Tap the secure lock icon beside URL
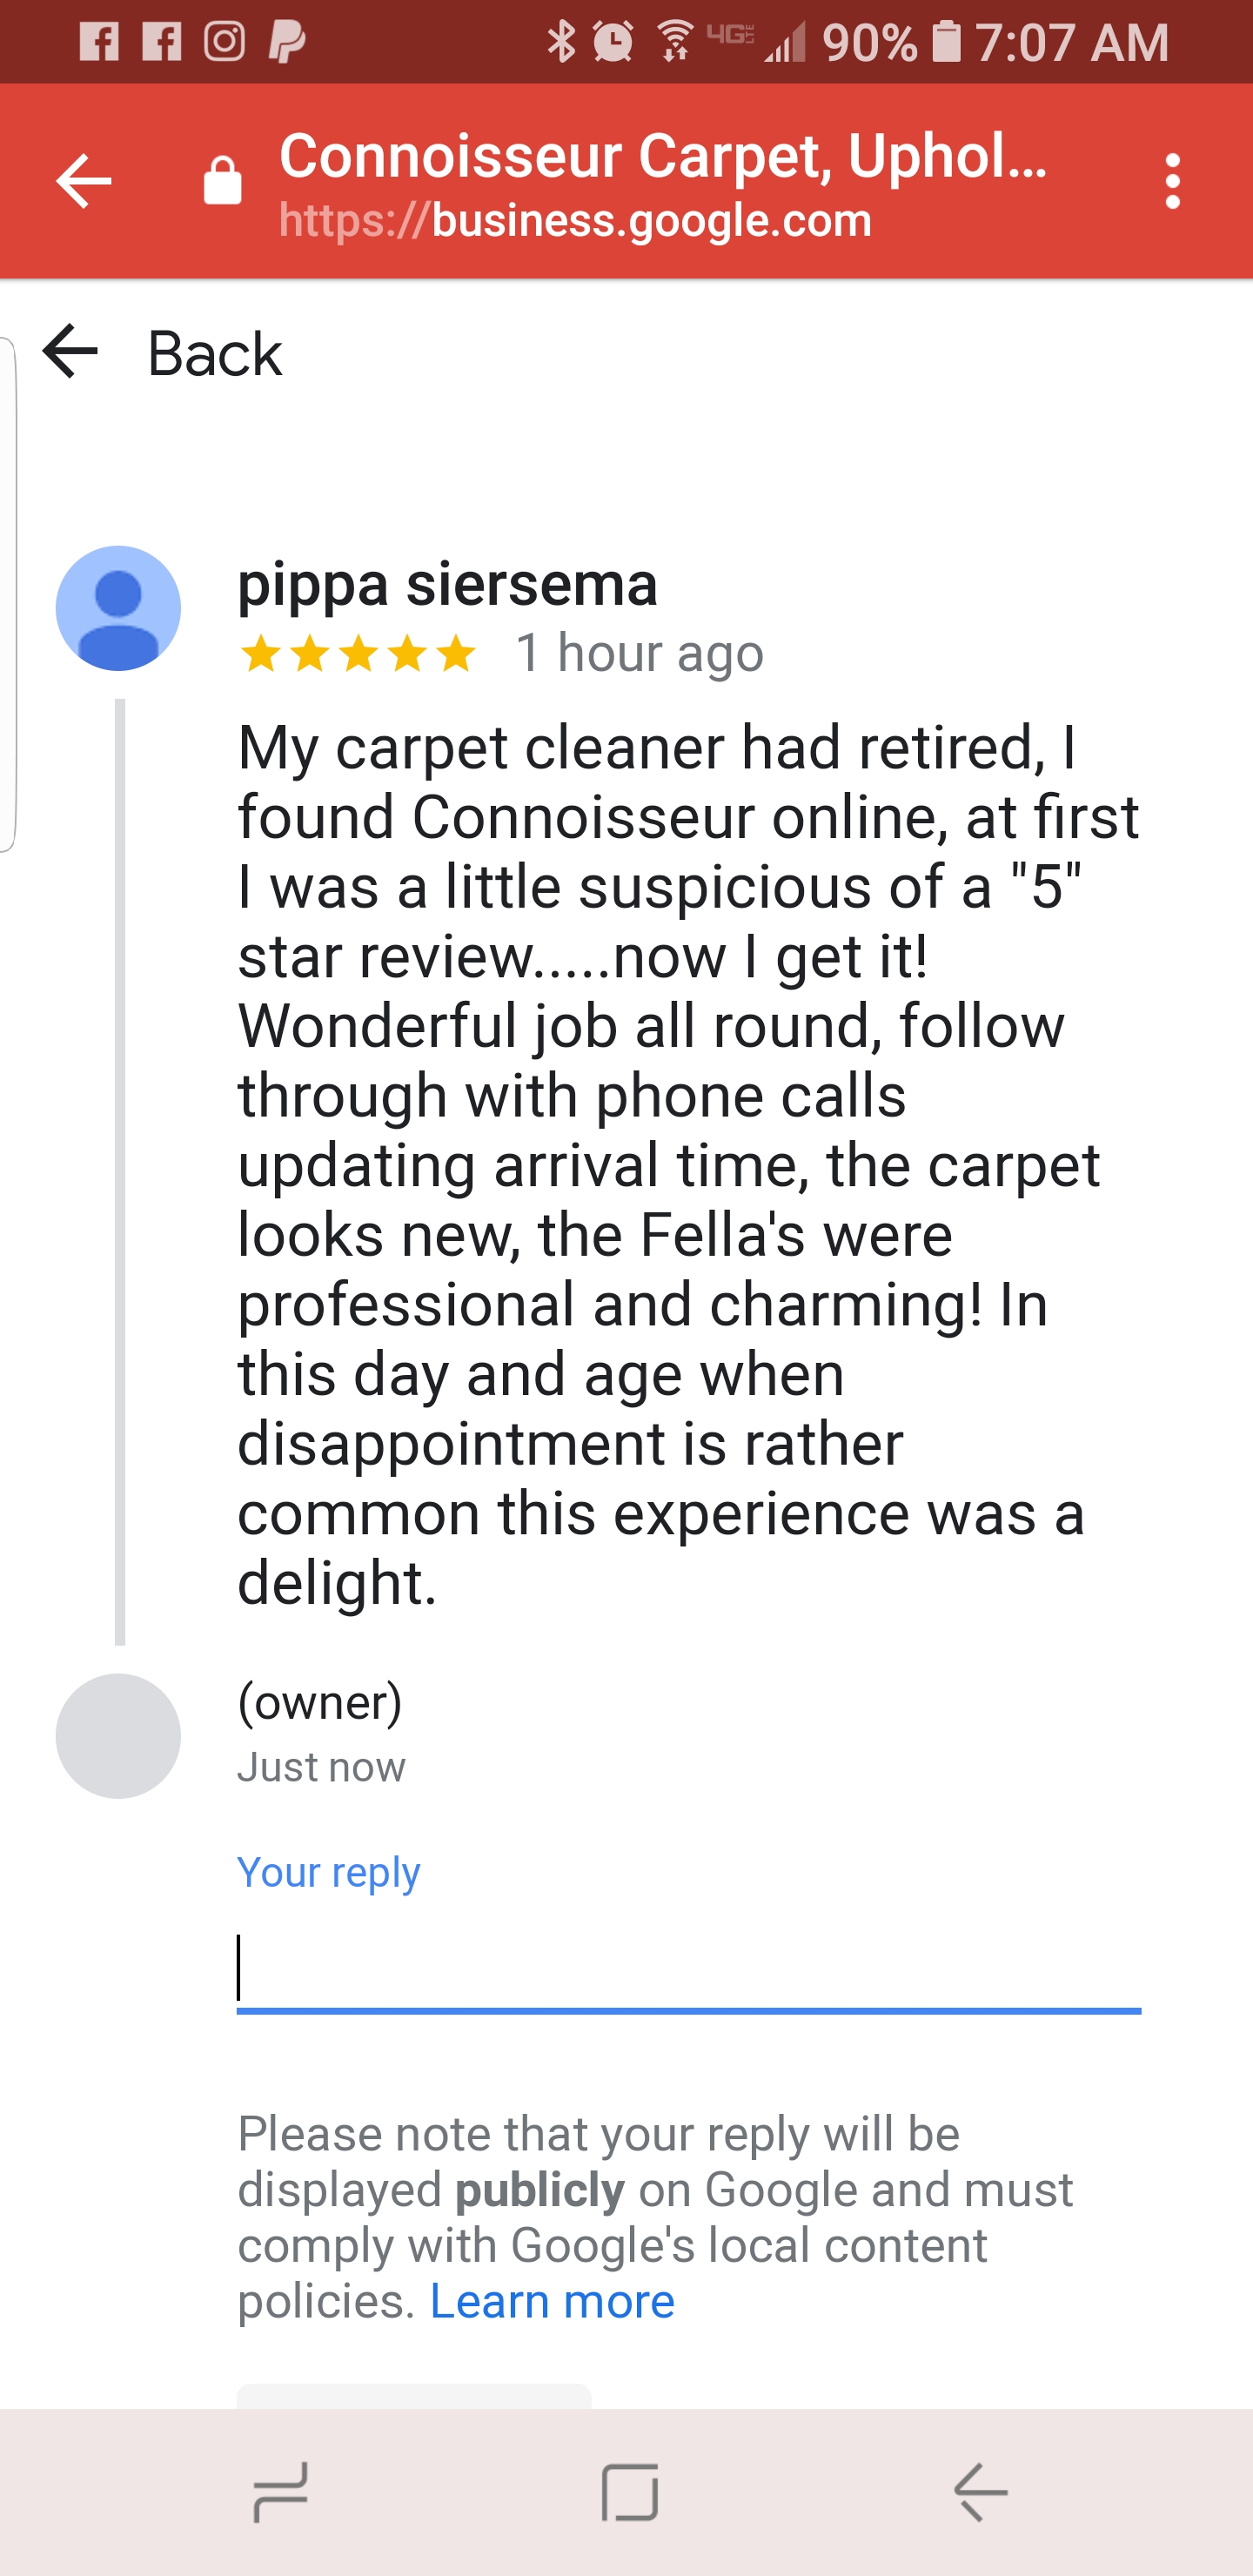The height and width of the screenshot is (2576, 1253). point(222,182)
